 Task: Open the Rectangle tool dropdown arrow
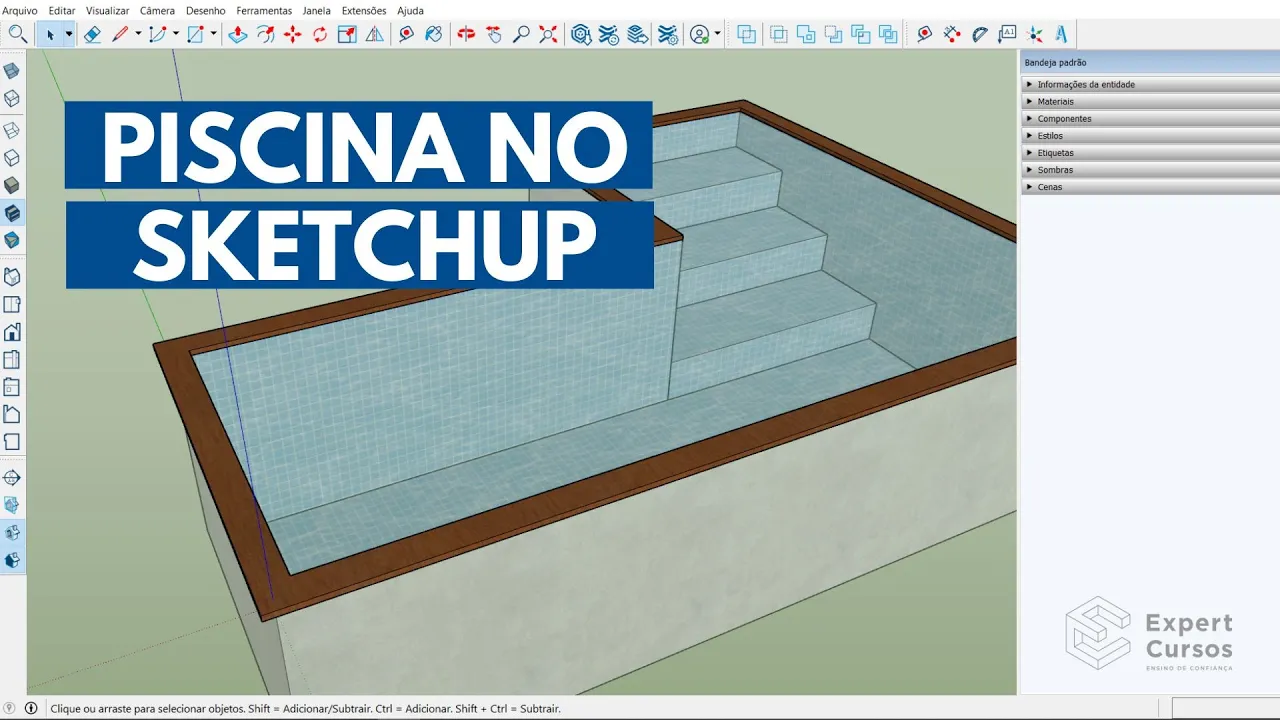(x=213, y=34)
